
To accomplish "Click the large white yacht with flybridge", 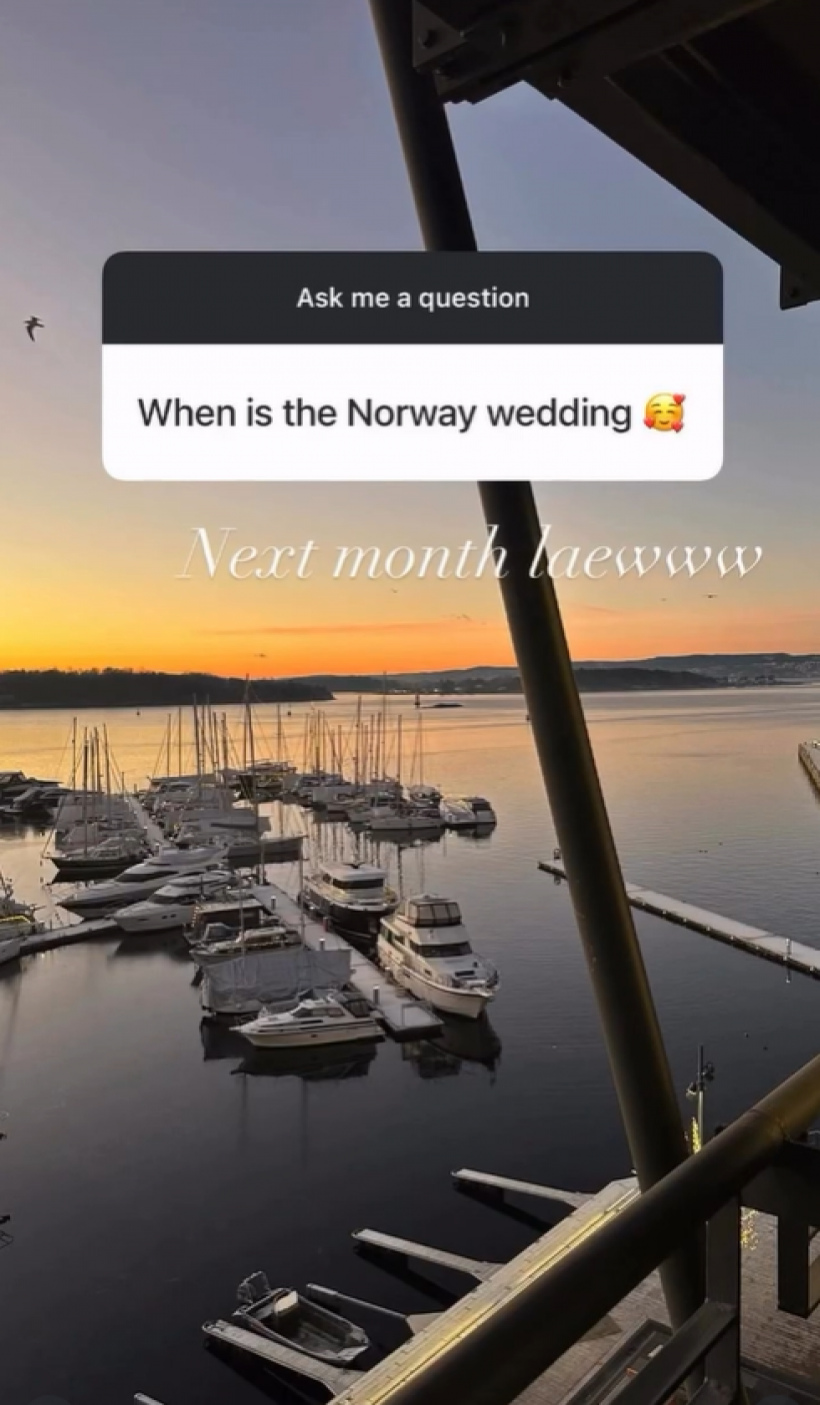I will (x=436, y=955).
